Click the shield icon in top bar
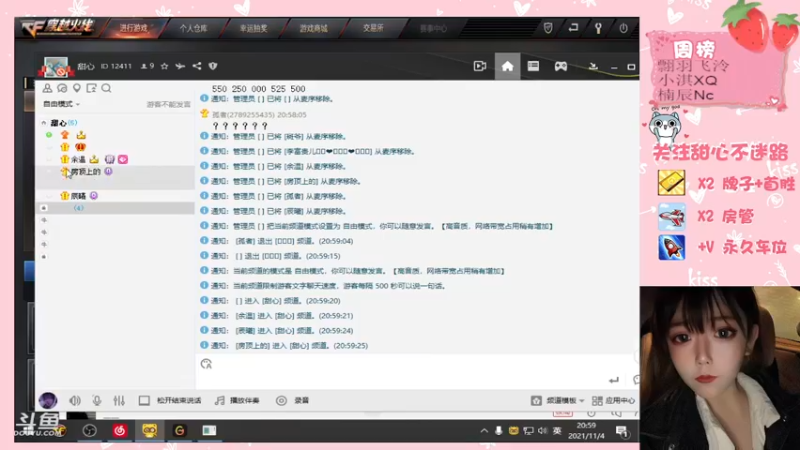 tap(548, 28)
